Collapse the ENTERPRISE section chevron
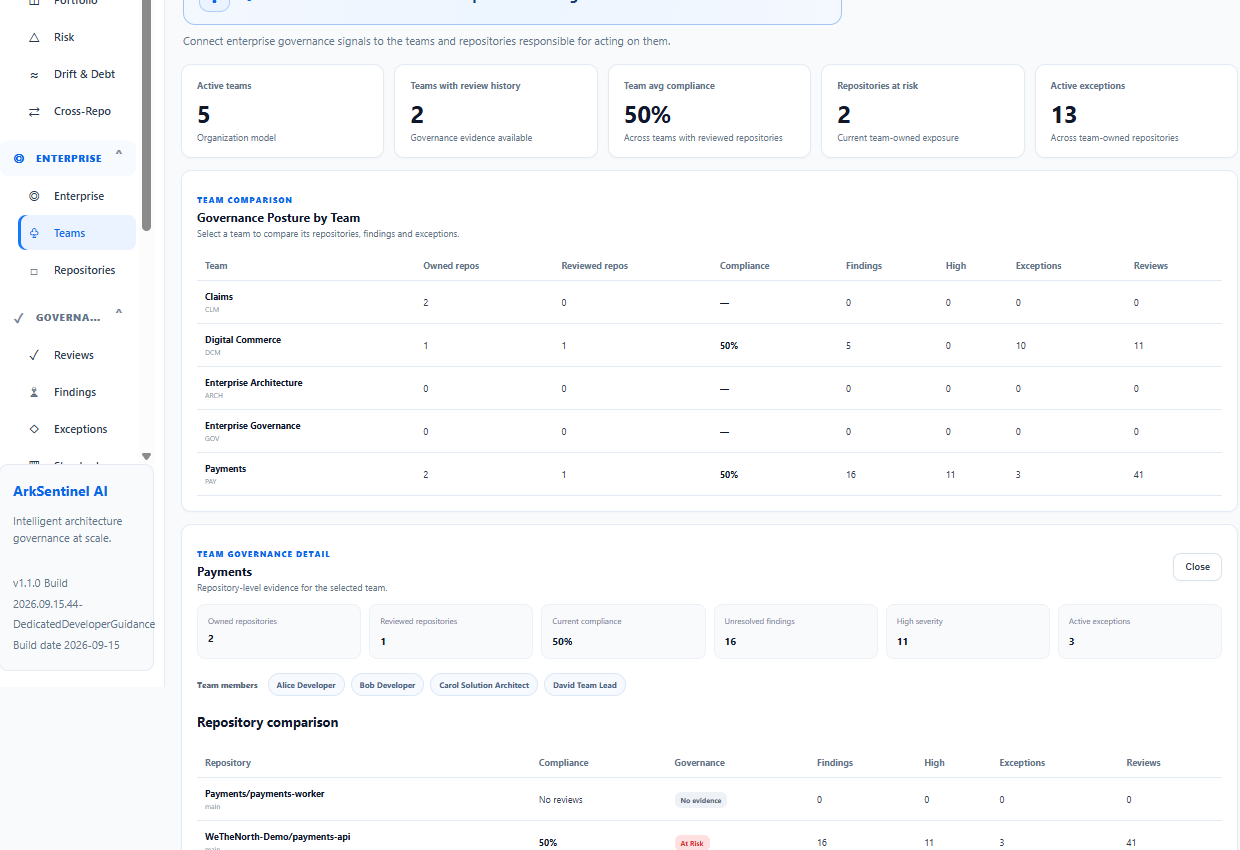The height and width of the screenshot is (850, 1240). [x=119, y=154]
